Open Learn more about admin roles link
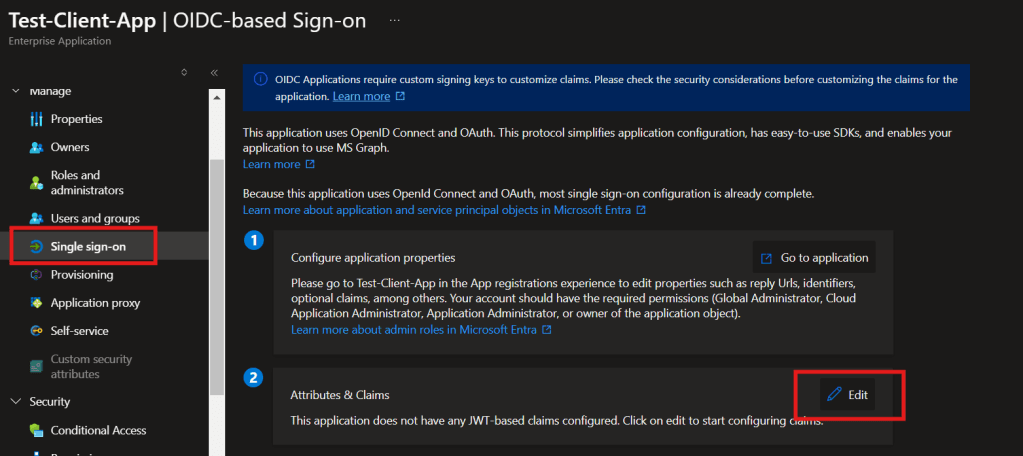The height and width of the screenshot is (456, 1023). tap(414, 330)
